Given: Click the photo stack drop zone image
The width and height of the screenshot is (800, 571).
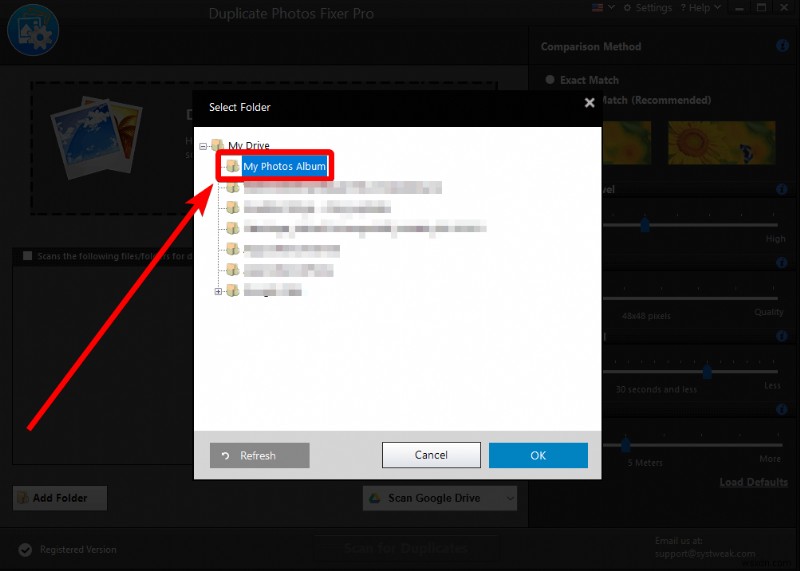Looking at the screenshot, I should (x=96, y=138).
